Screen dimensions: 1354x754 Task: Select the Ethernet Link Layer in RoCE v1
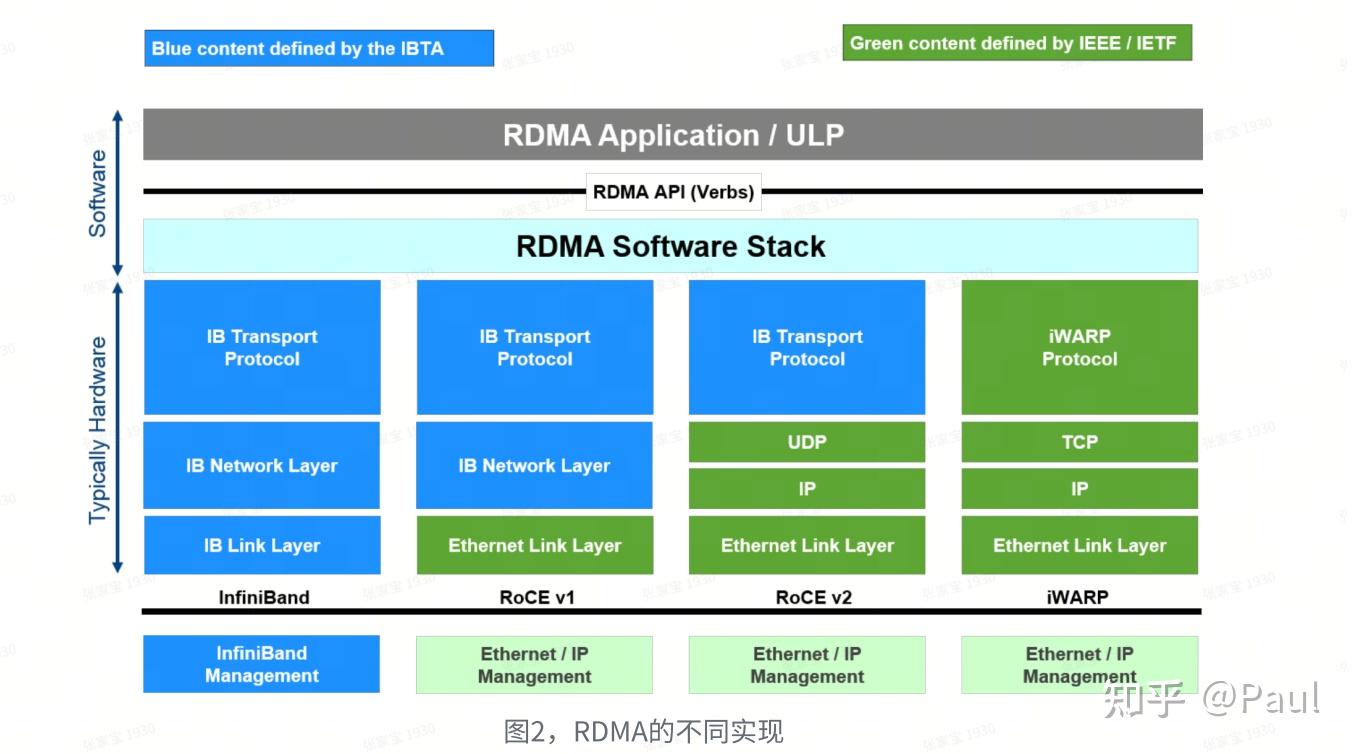click(x=534, y=545)
